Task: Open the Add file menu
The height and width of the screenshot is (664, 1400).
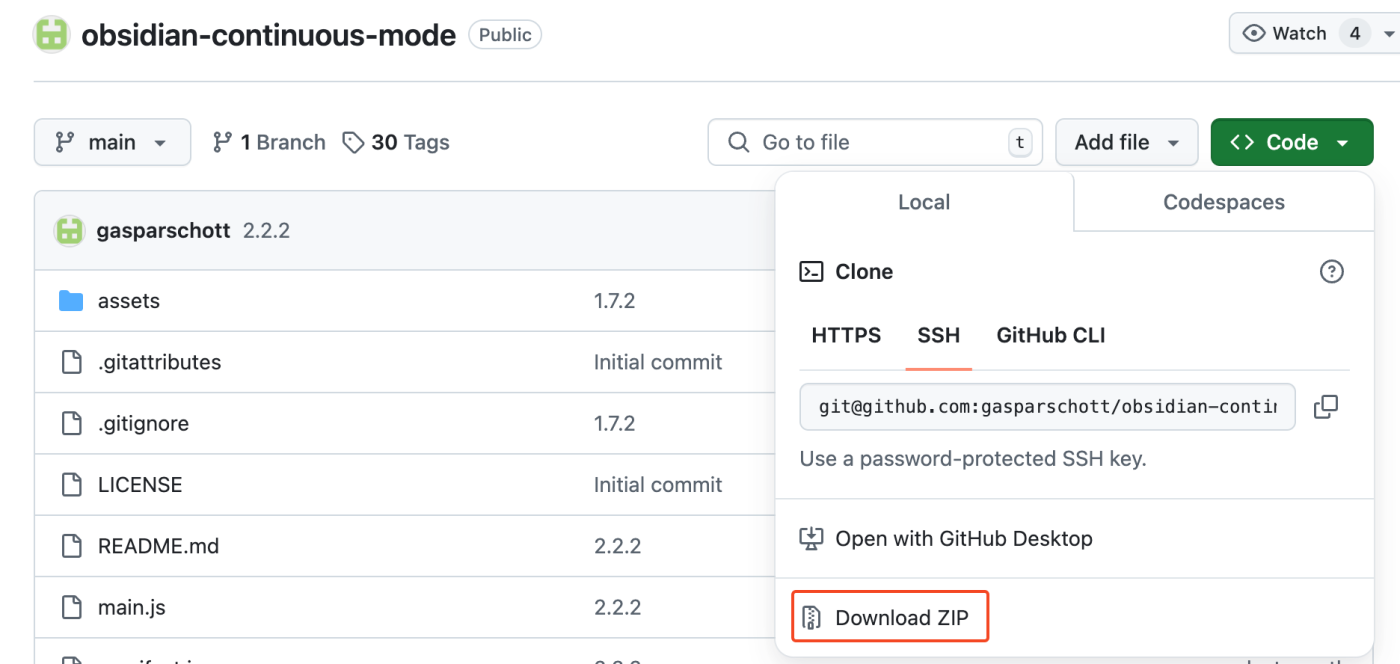Action: (x=1126, y=142)
